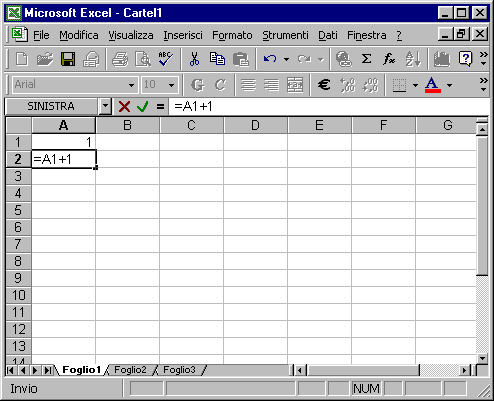Screen dimensions: 494x401
Task: Click the Print Preview icon
Action: [x=143, y=59]
